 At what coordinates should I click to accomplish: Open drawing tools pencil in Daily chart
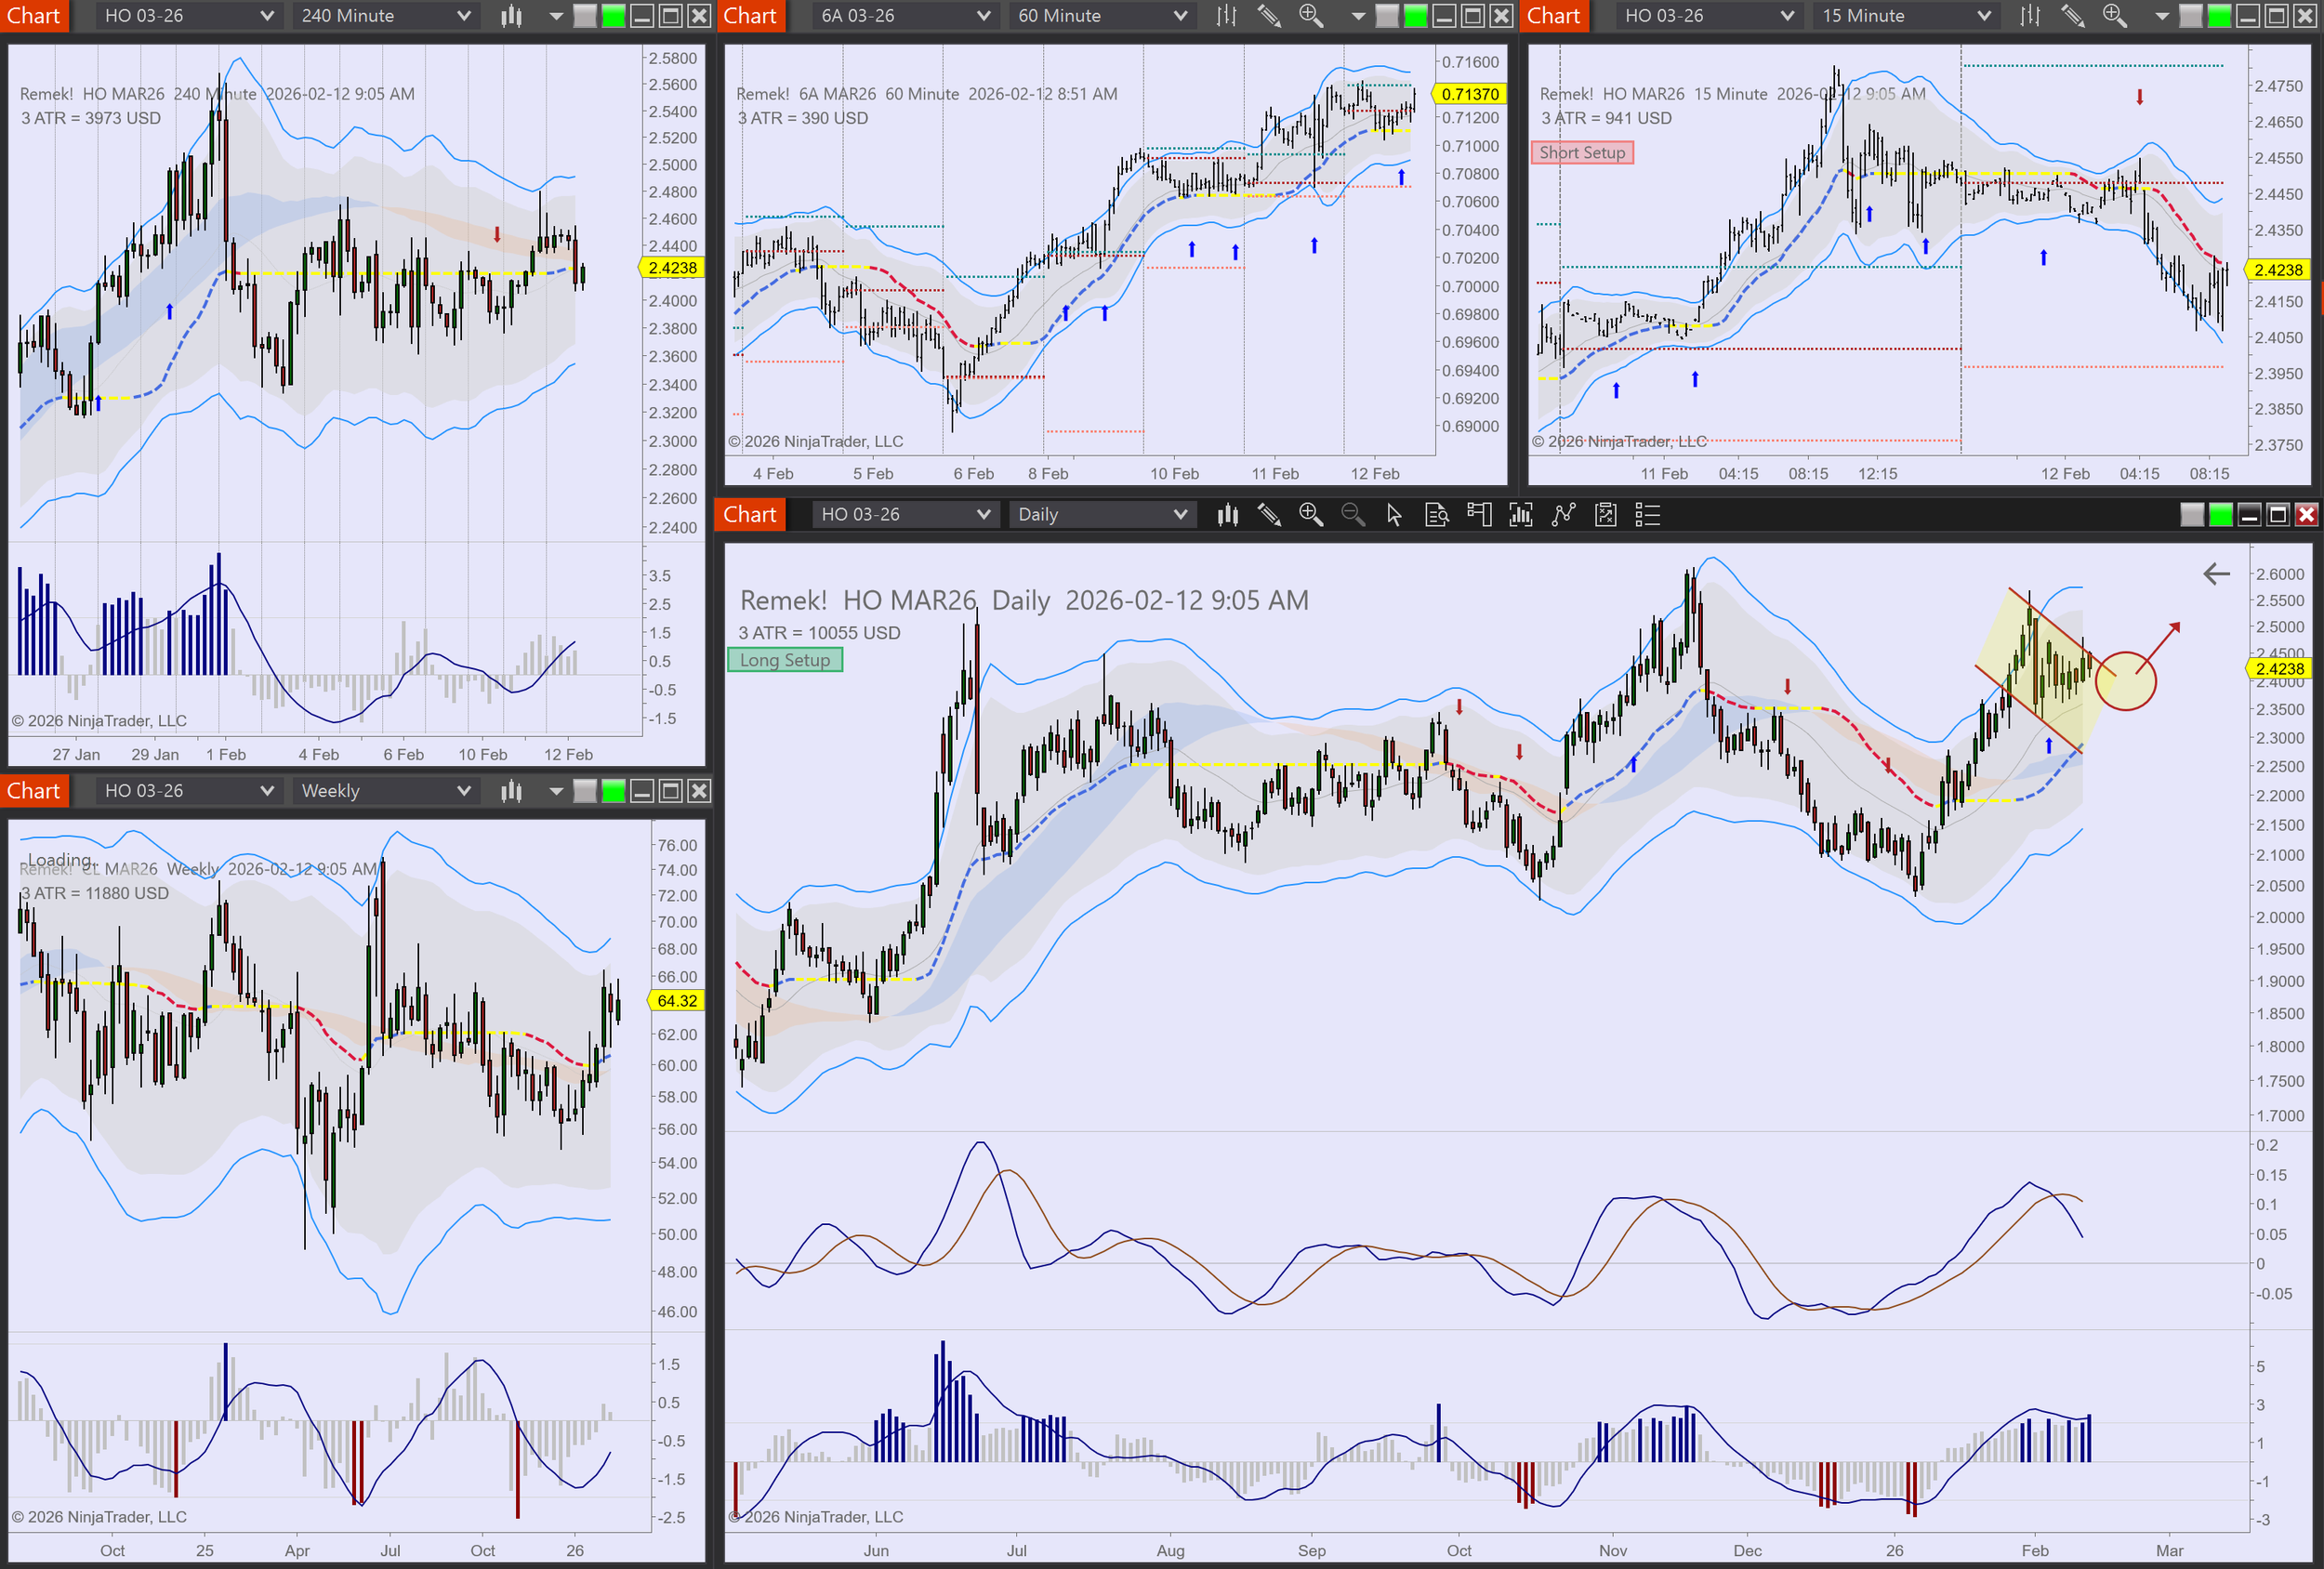[1269, 515]
